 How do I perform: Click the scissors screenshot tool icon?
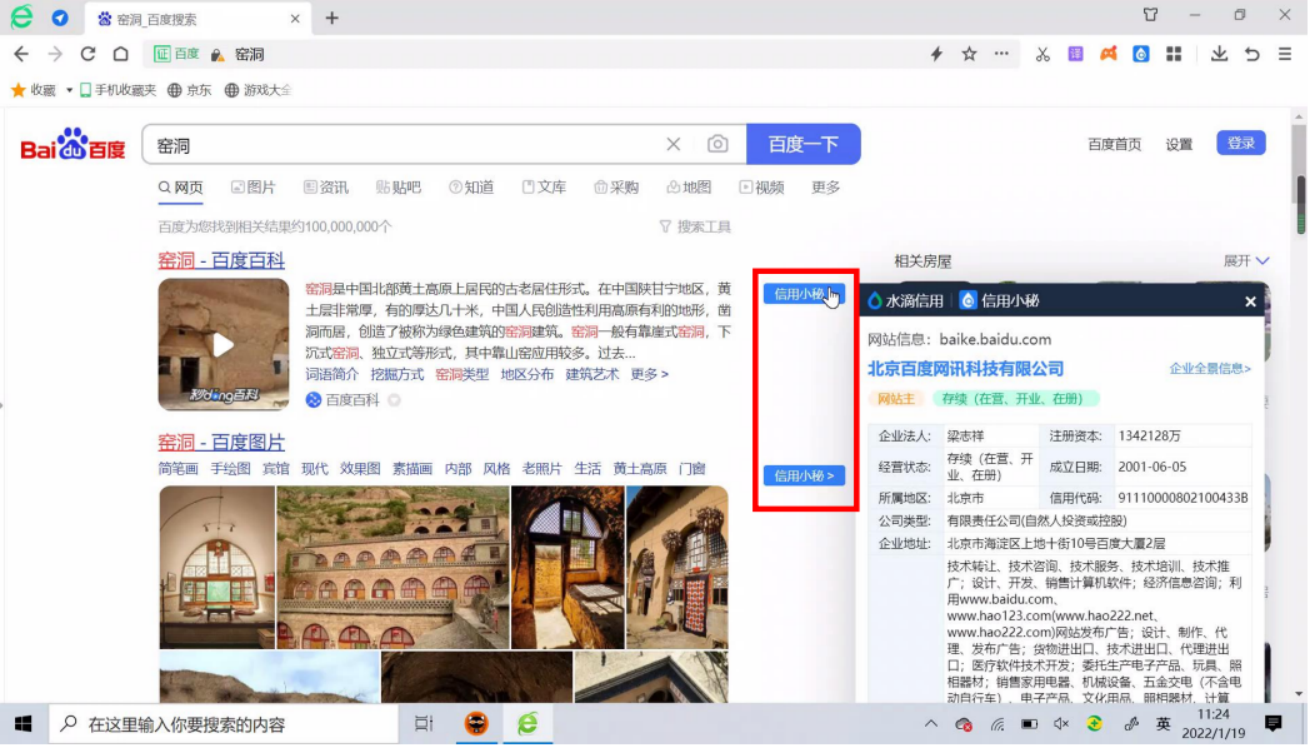[1043, 54]
